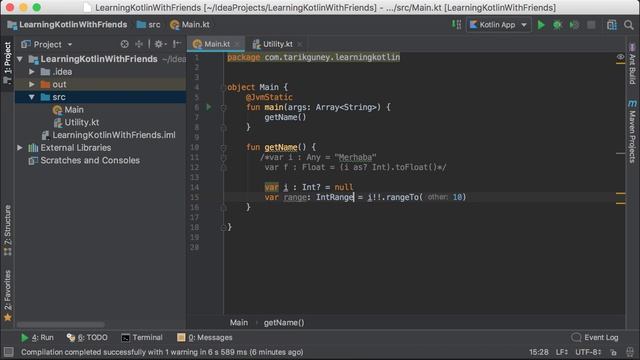Click the getName() call inside main
Screen dimensions: 640x360
point(285,118)
